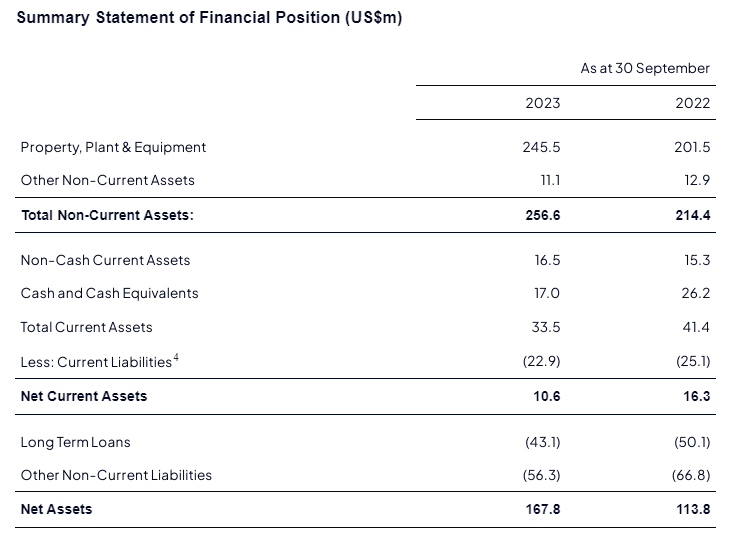746x557 pixels.
Task: Click the Net Current Assets label
Action: coord(84,396)
